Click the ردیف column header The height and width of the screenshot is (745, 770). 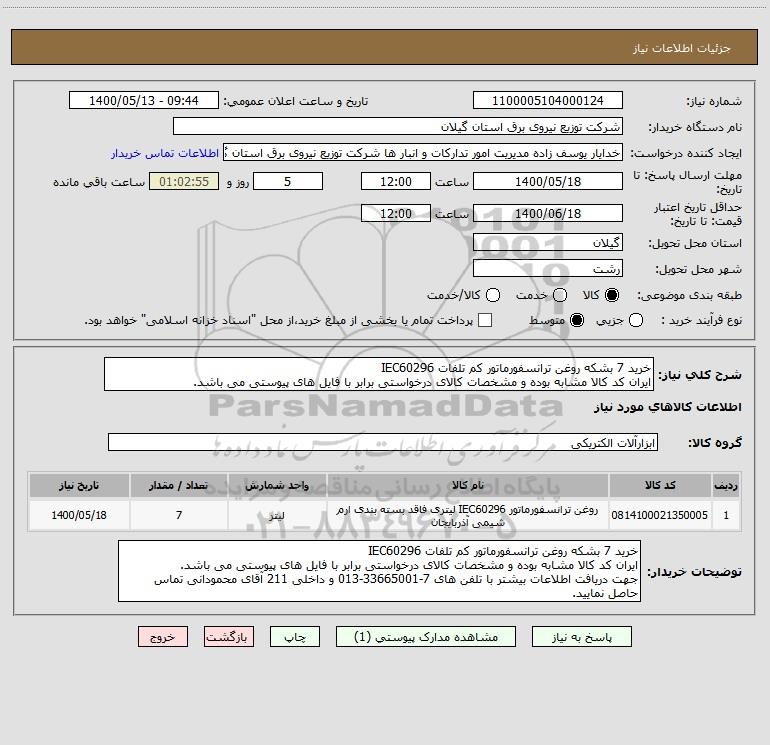[x=726, y=486]
